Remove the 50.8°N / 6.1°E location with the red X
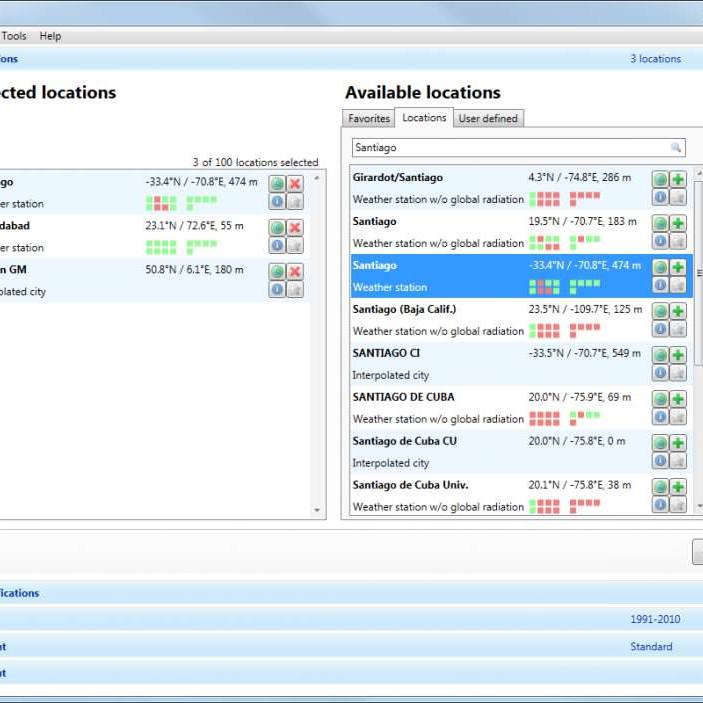Screen dimensions: 703x703 pyautogui.click(x=295, y=271)
